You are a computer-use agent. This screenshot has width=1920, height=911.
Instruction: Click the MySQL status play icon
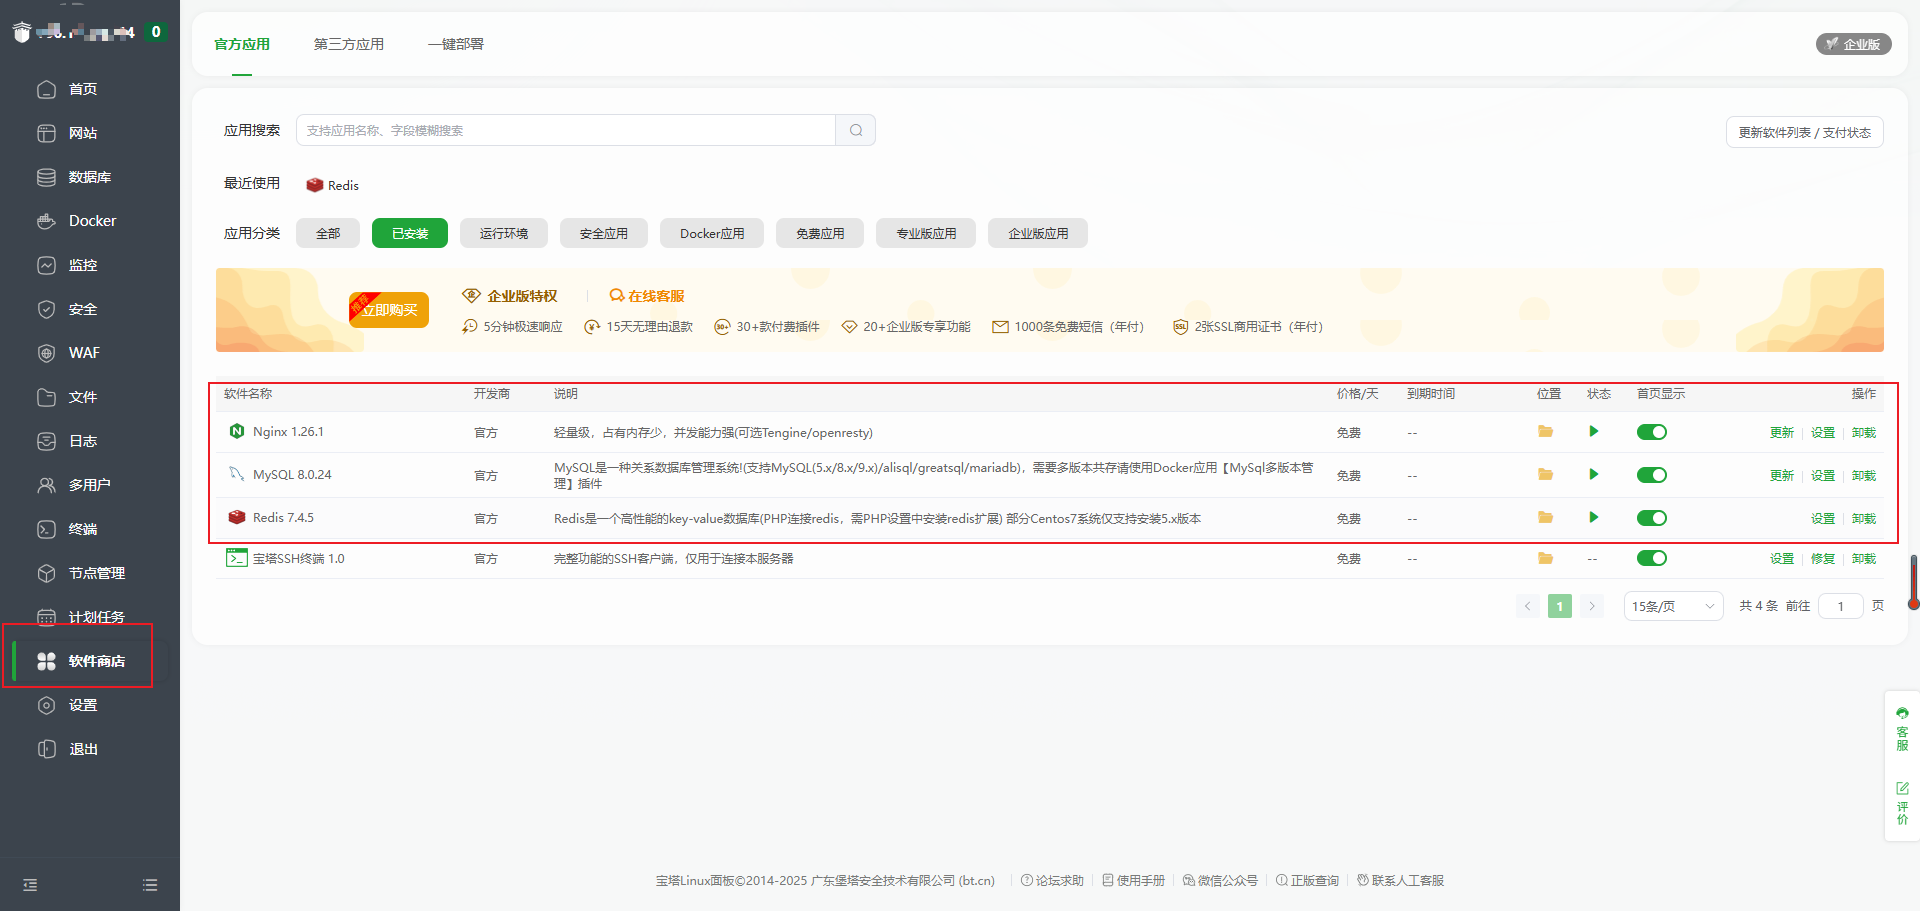tap(1593, 475)
